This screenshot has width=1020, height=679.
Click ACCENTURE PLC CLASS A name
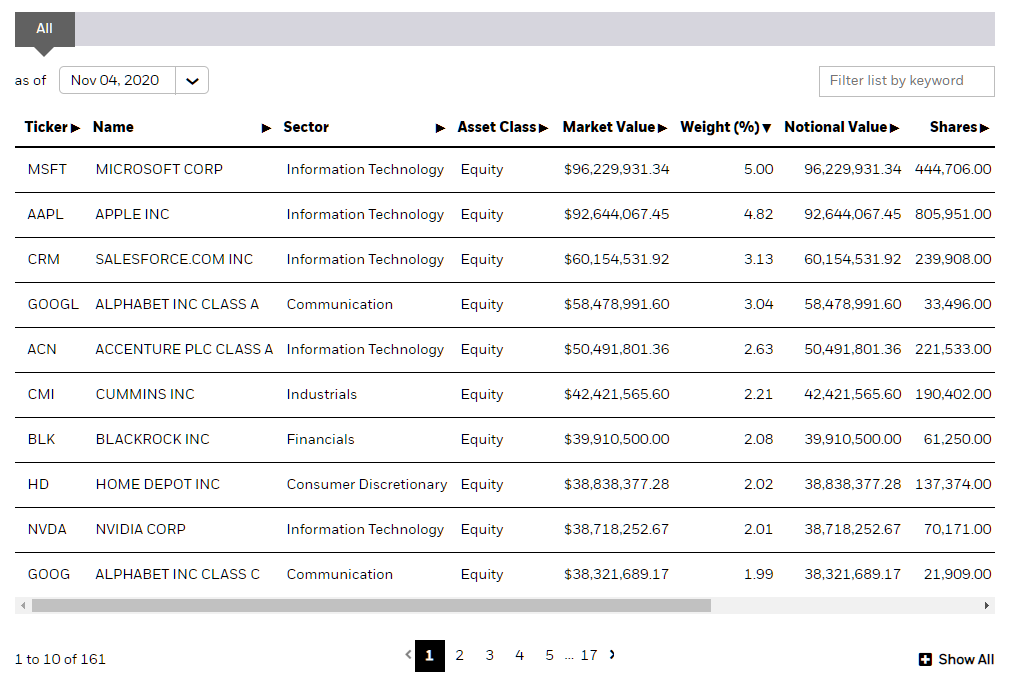click(184, 349)
